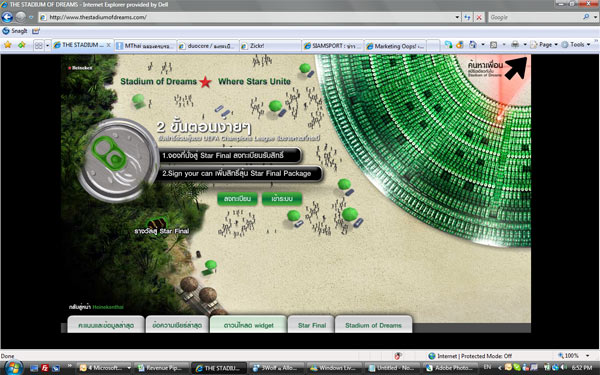
Task: Click Internet Protected Mode Off zone indicator
Action: pyautogui.click(x=470, y=356)
